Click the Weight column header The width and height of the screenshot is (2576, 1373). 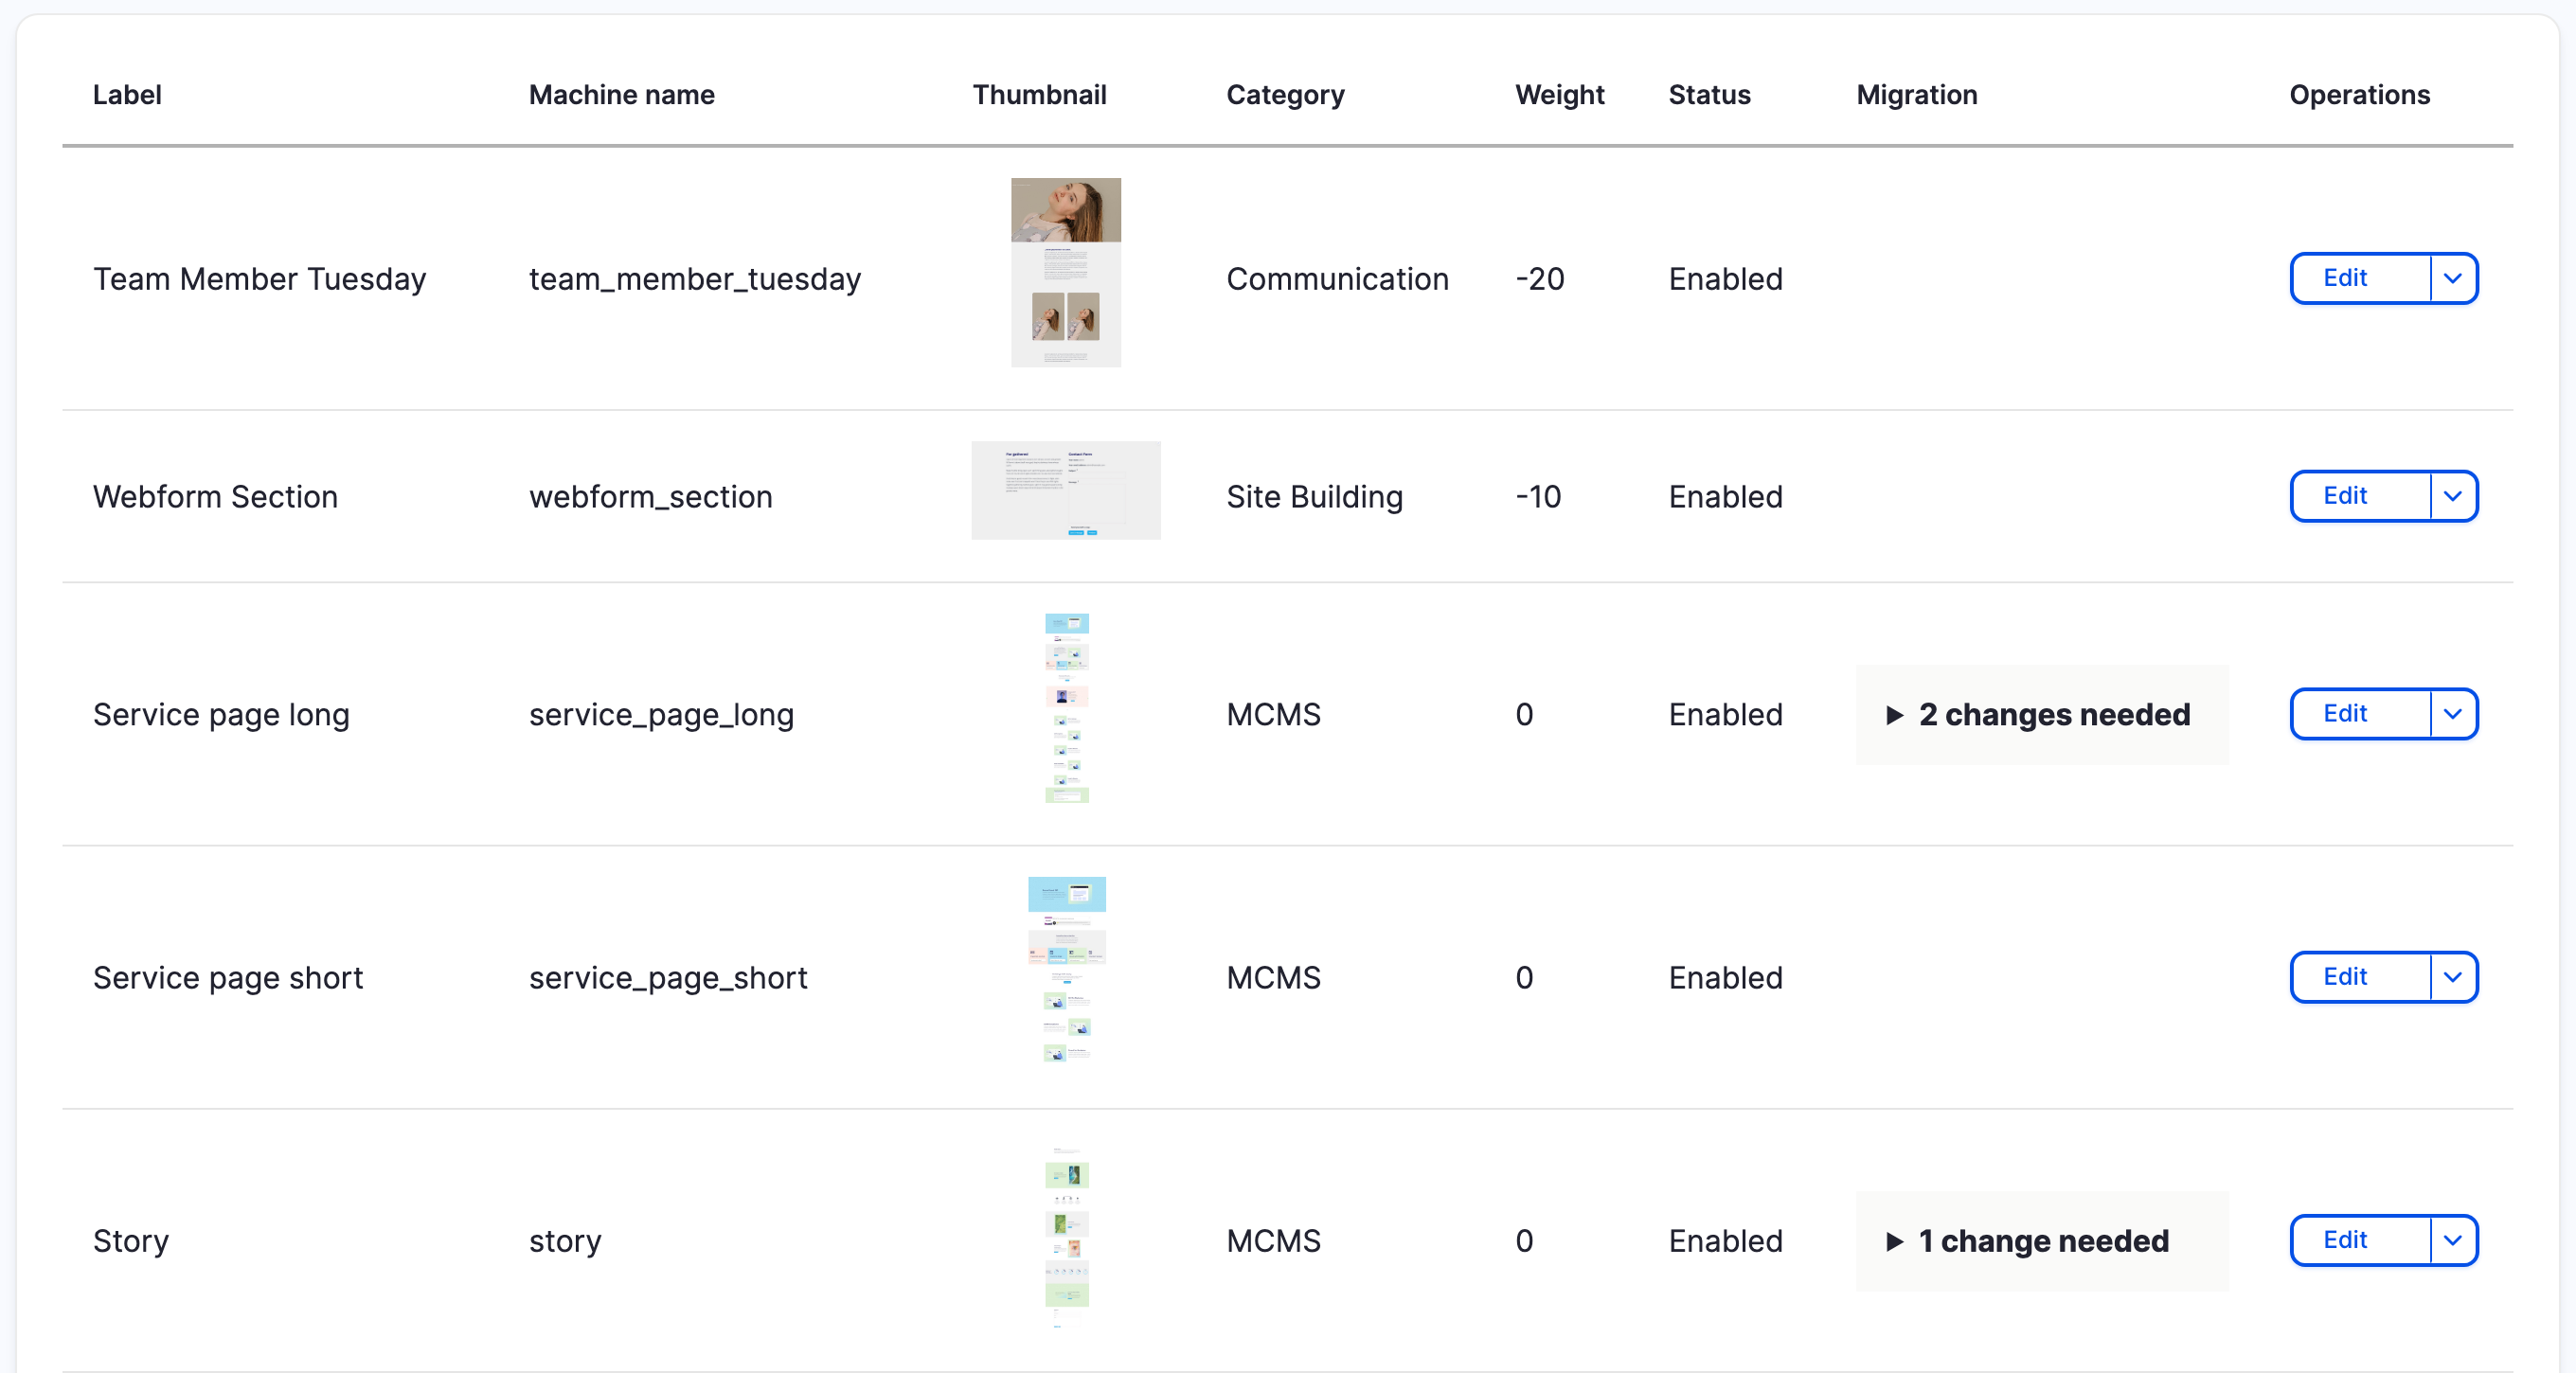[x=1560, y=95]
